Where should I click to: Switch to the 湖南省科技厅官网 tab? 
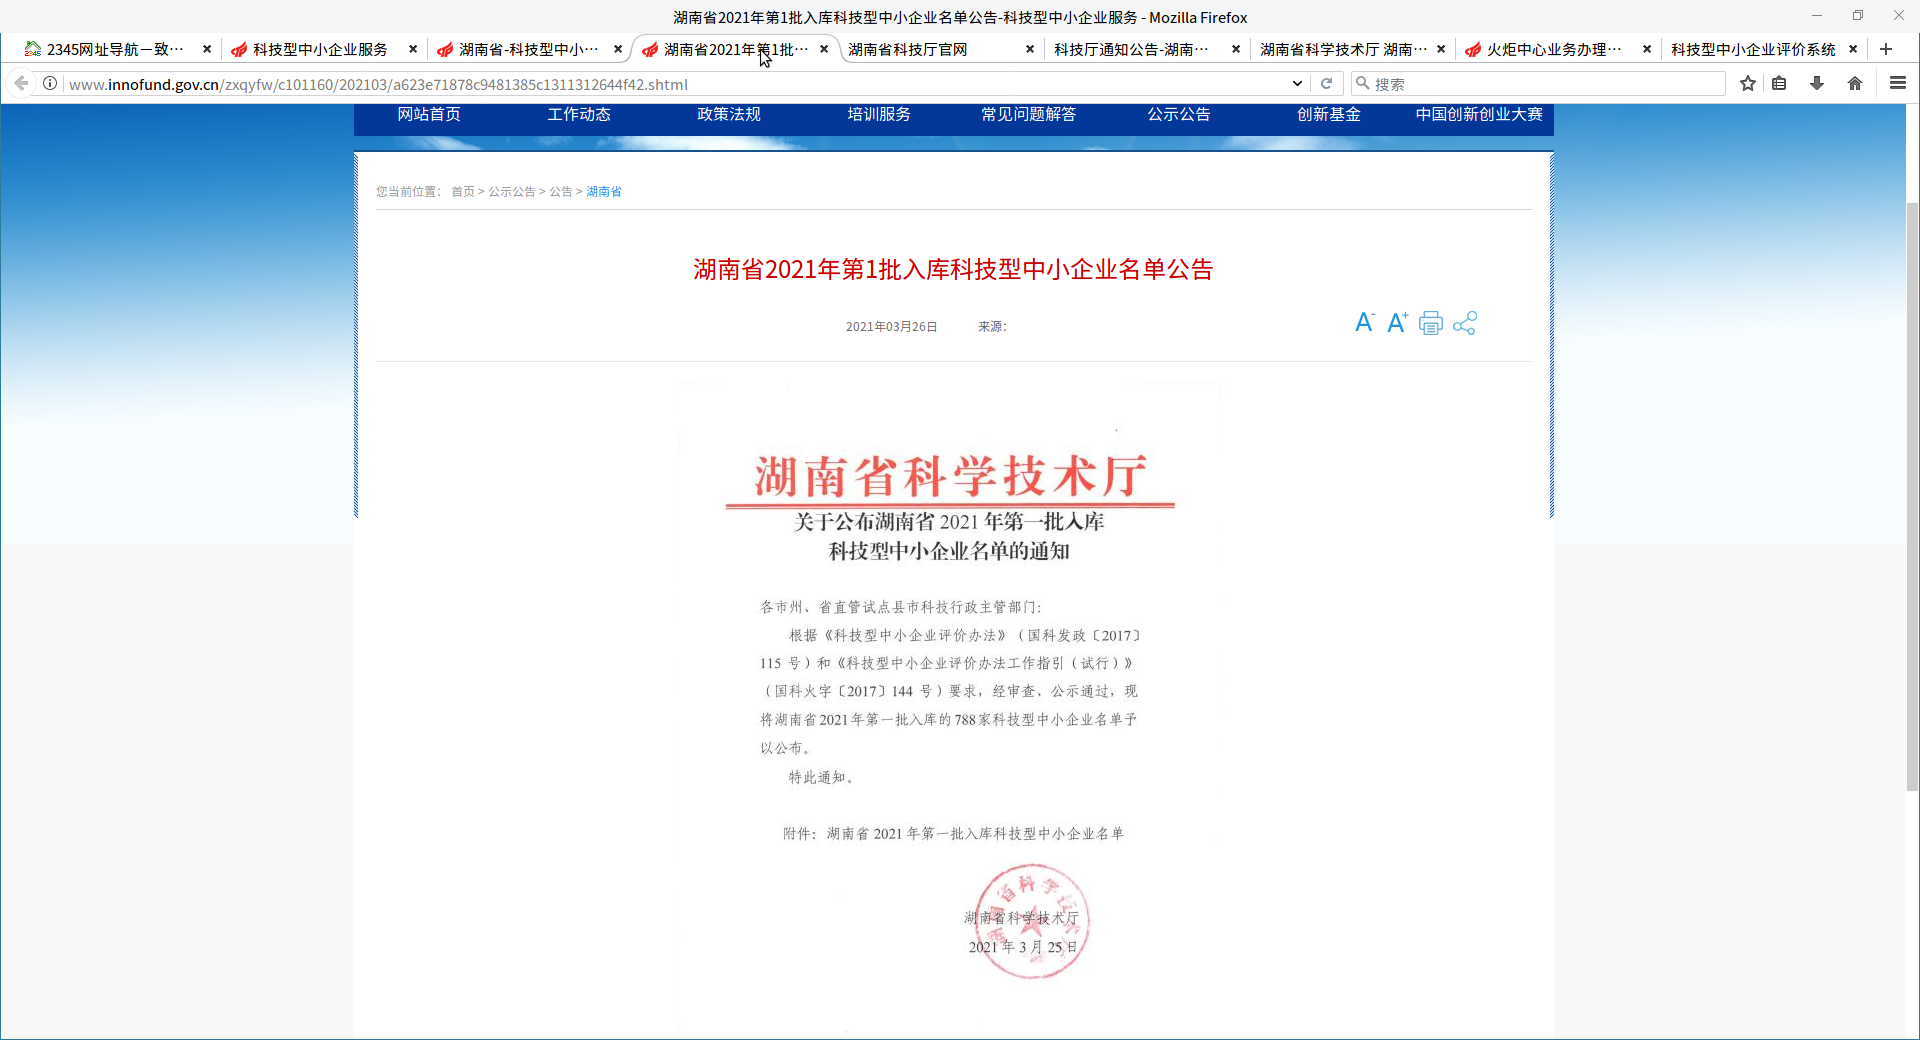pyautogui.click(x=908, y=49)
